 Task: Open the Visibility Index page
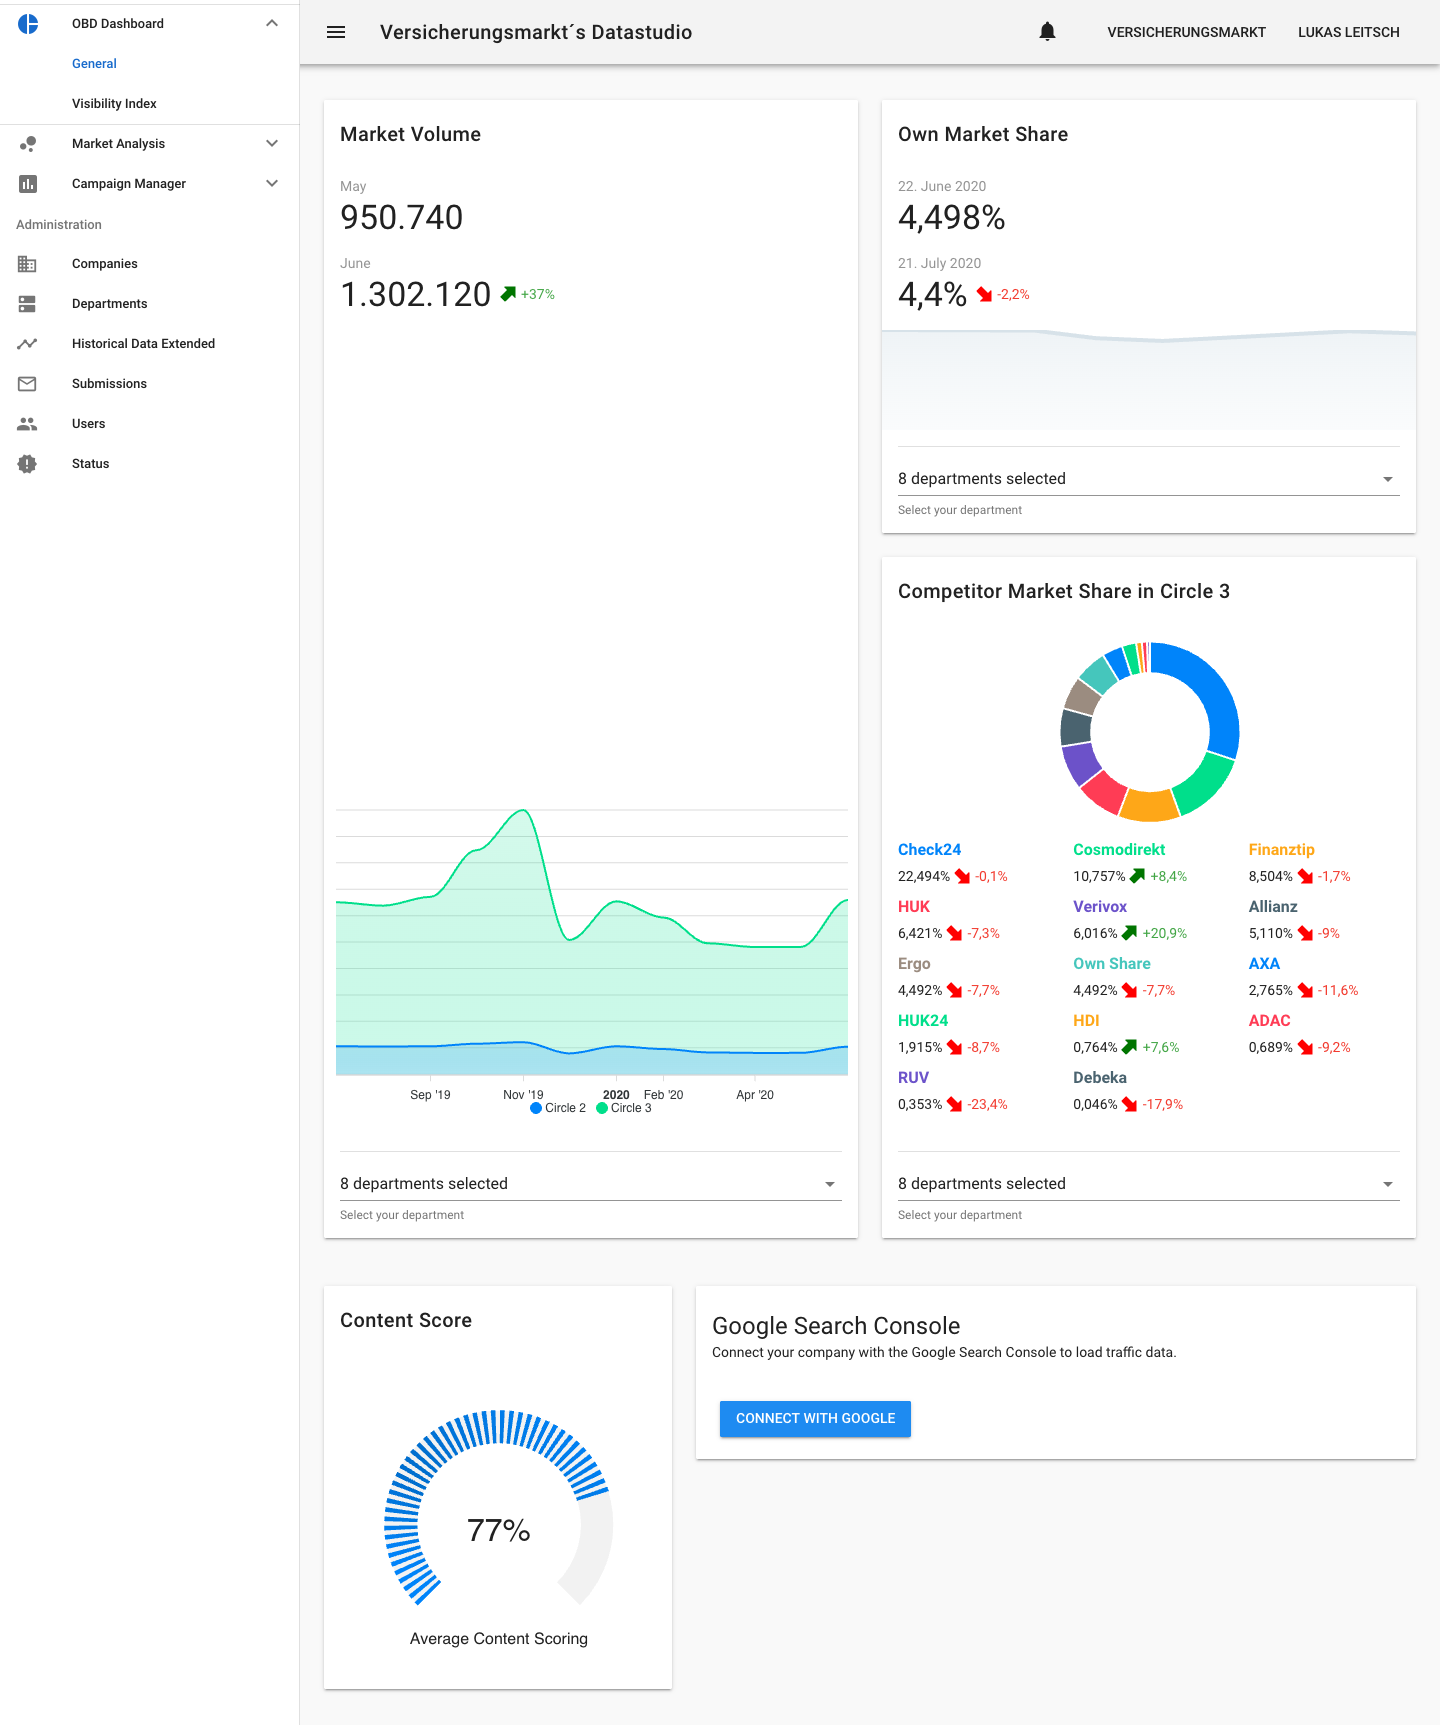pos(114,104)
